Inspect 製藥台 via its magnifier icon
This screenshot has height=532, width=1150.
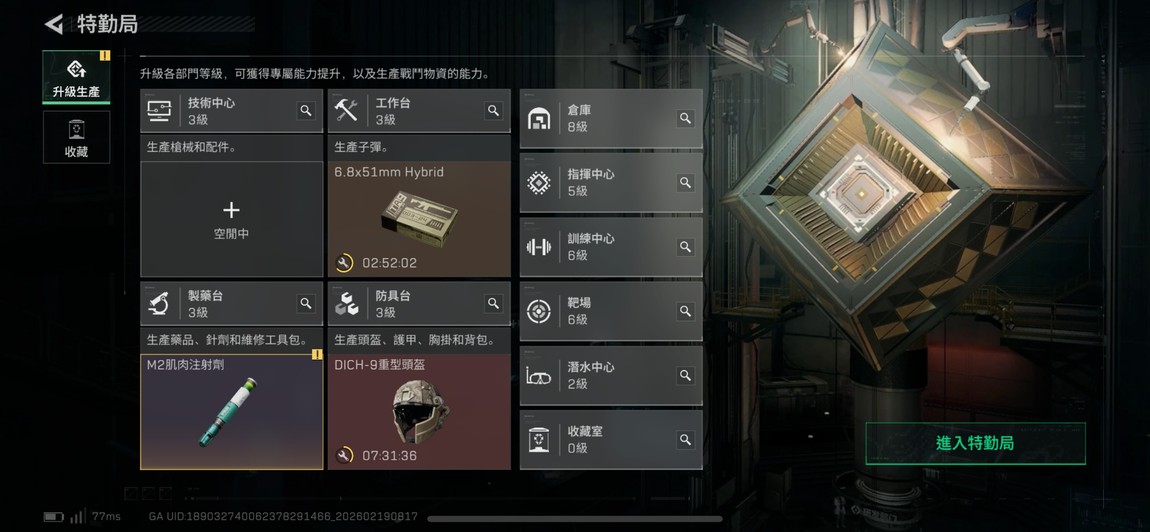[x=306, y=303]
